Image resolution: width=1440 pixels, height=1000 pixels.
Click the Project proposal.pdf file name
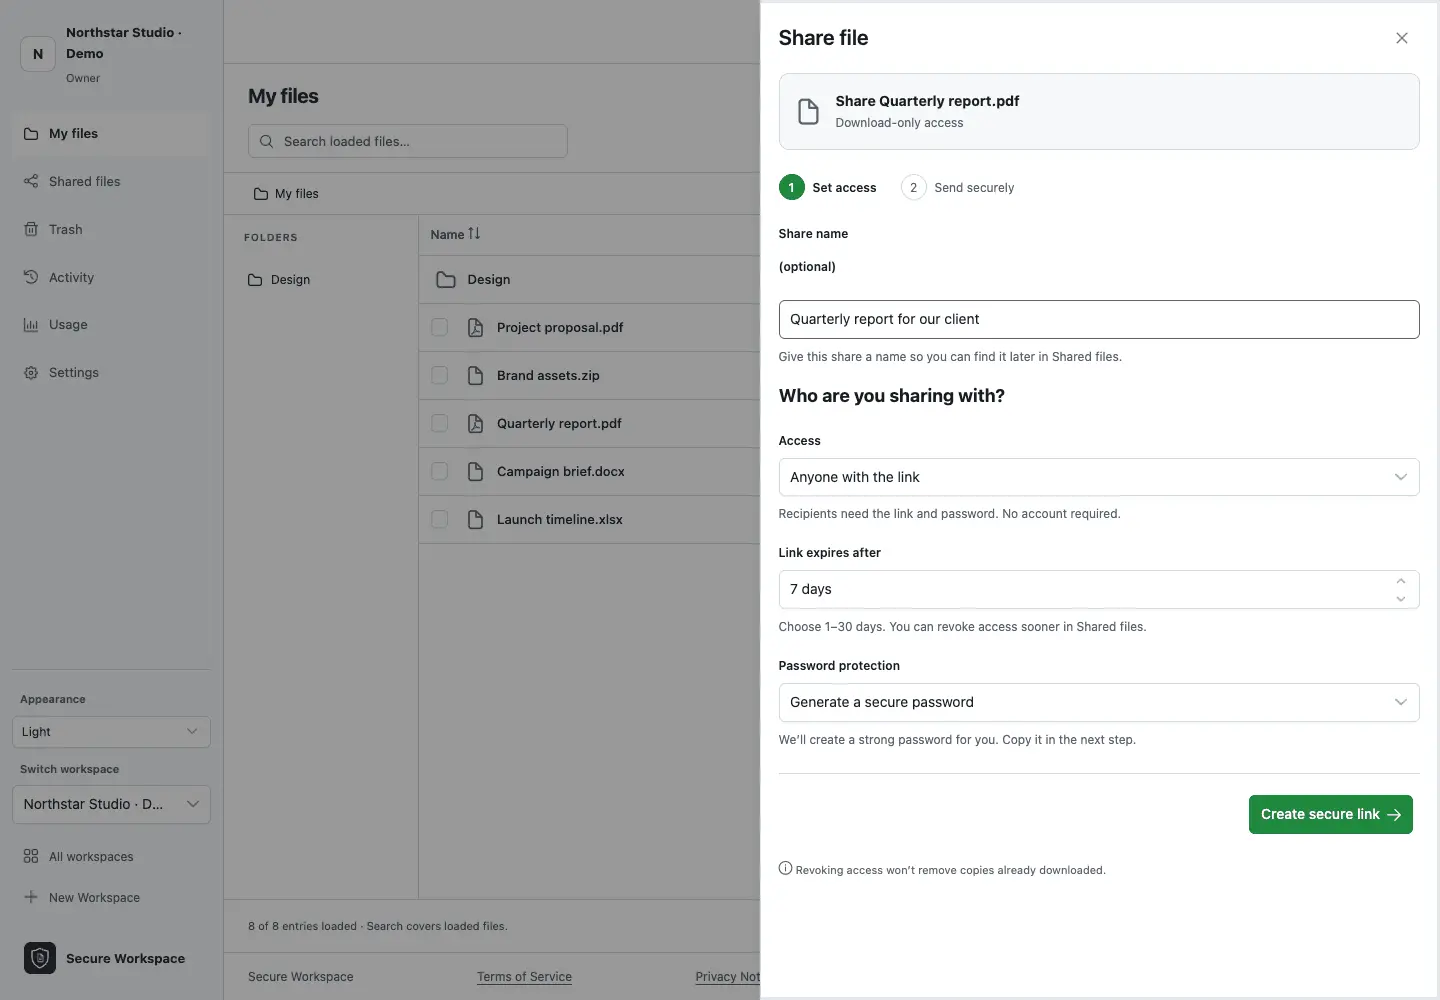point(560,328)
